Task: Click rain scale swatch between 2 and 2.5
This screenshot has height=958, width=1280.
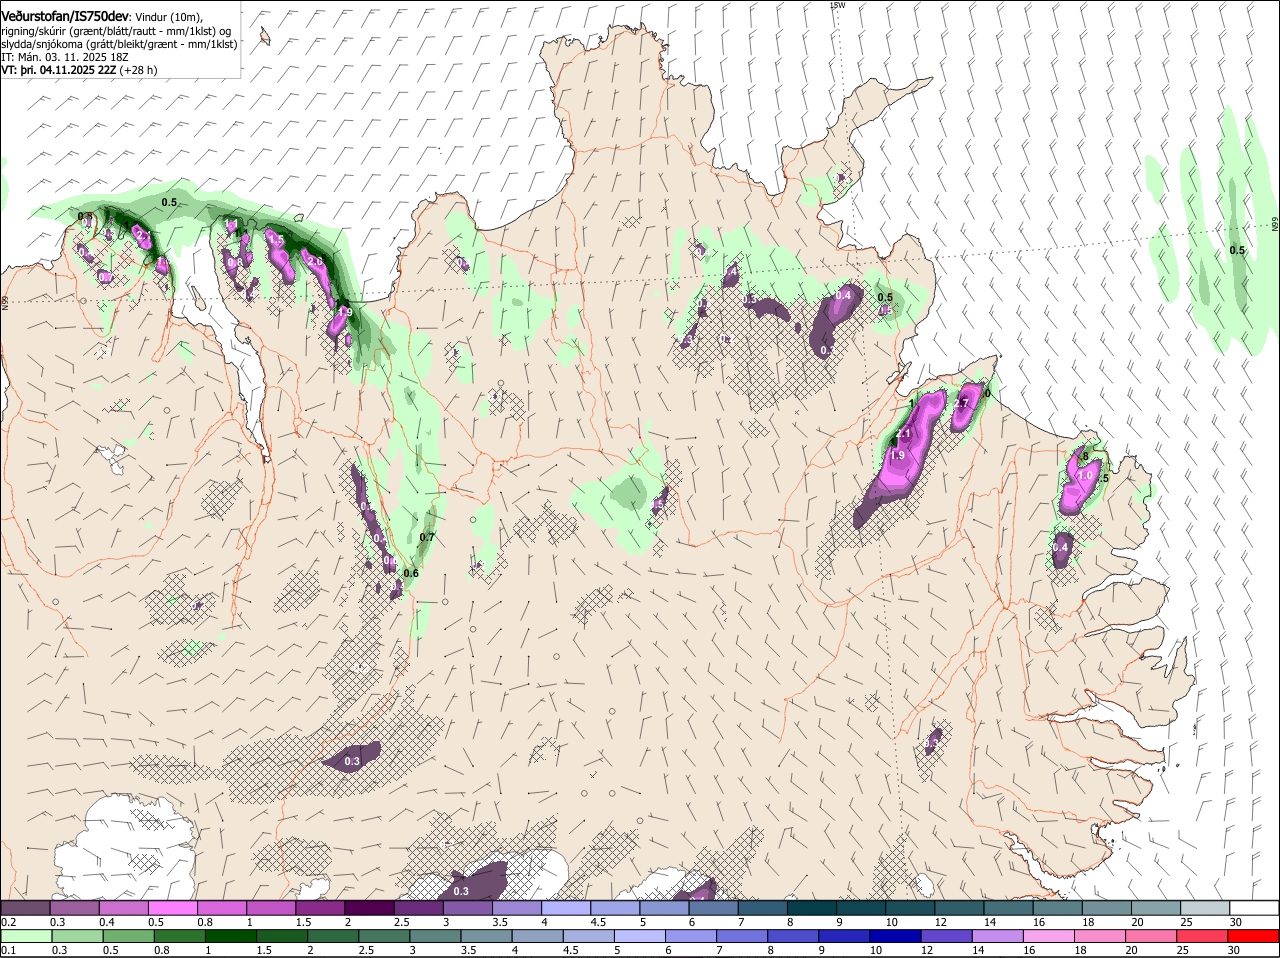Action: [333, 935]
